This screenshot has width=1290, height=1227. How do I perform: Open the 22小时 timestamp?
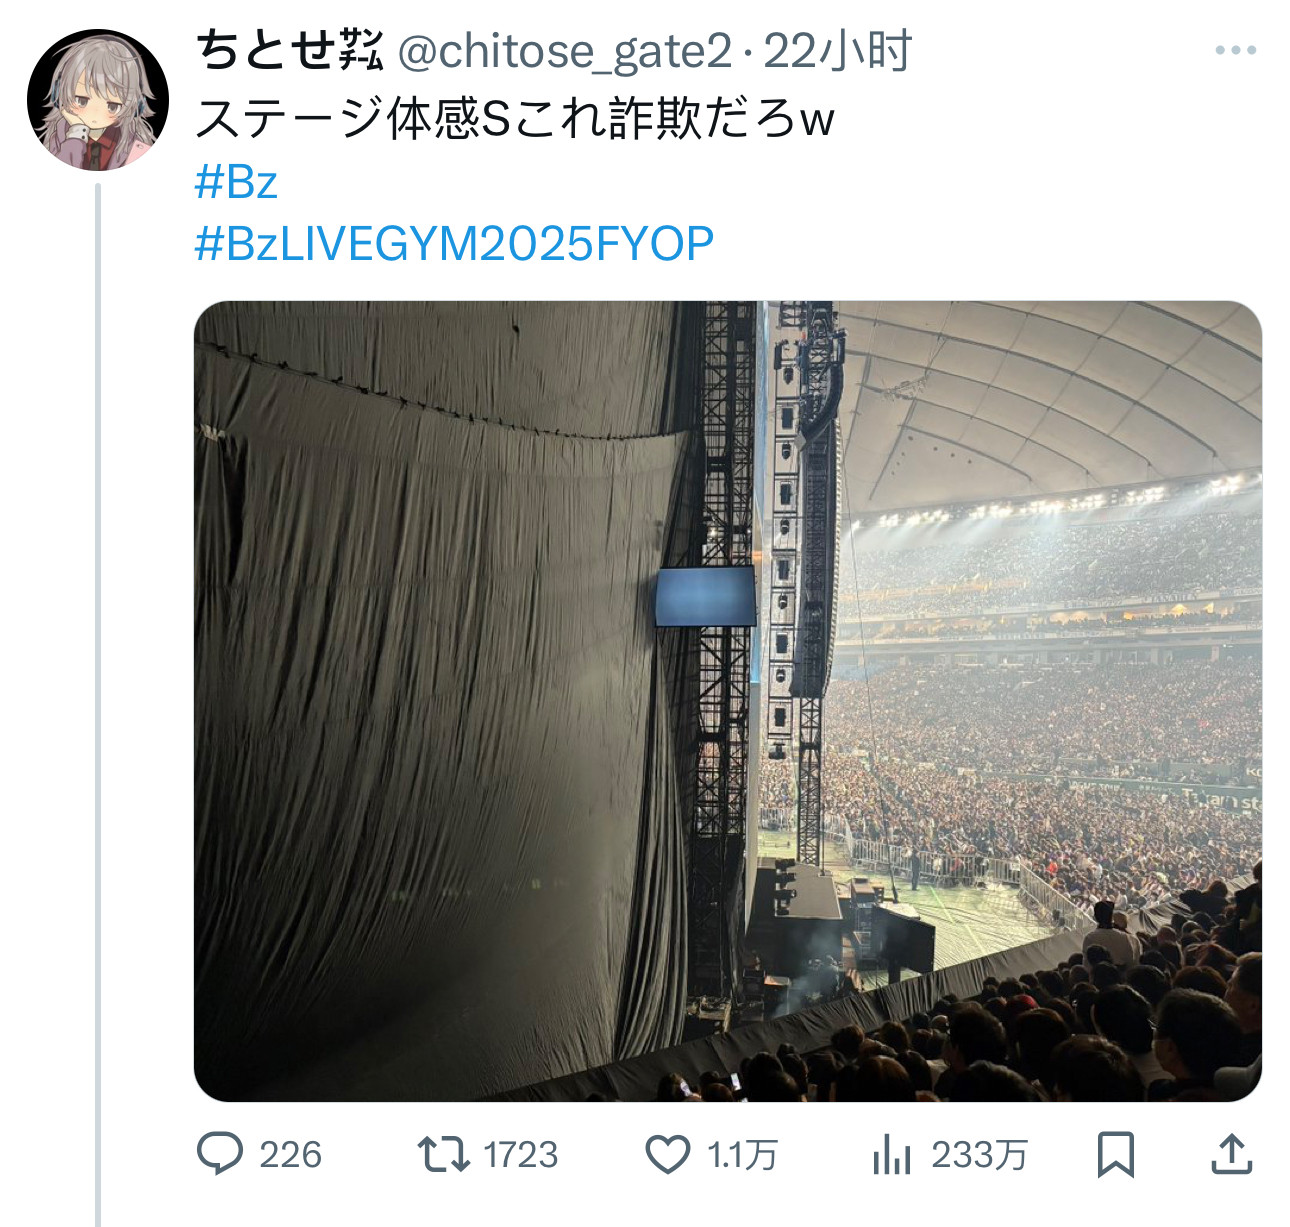(x=838, y=51)
